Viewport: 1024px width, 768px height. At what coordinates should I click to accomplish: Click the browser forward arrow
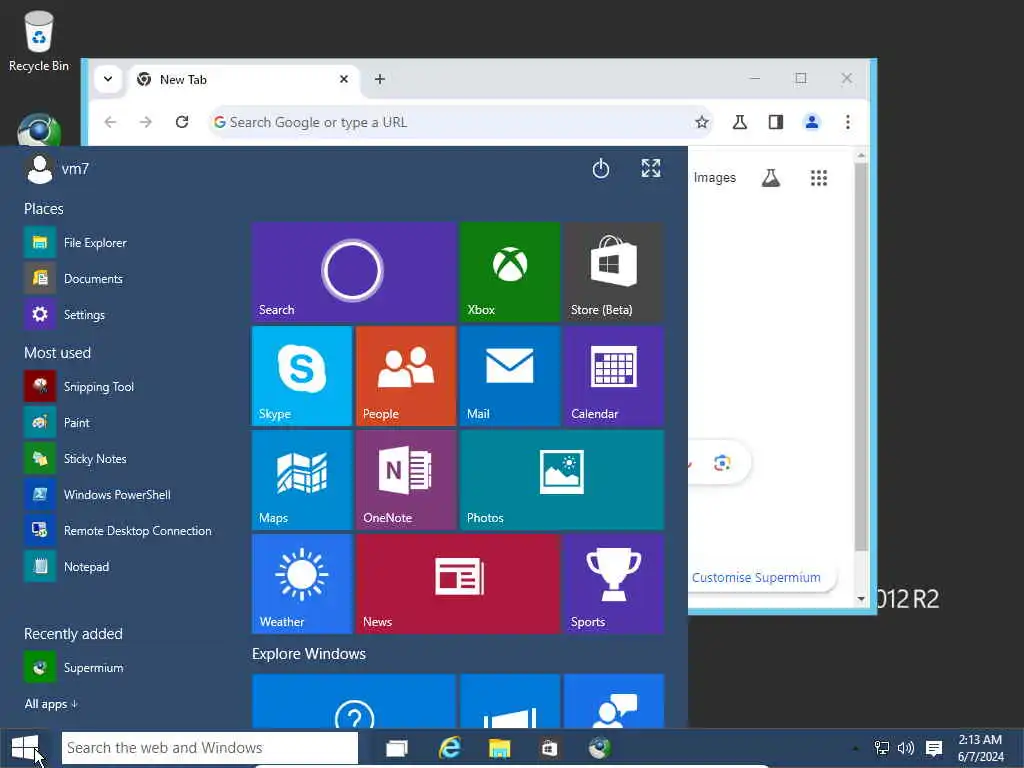[146, 122]
